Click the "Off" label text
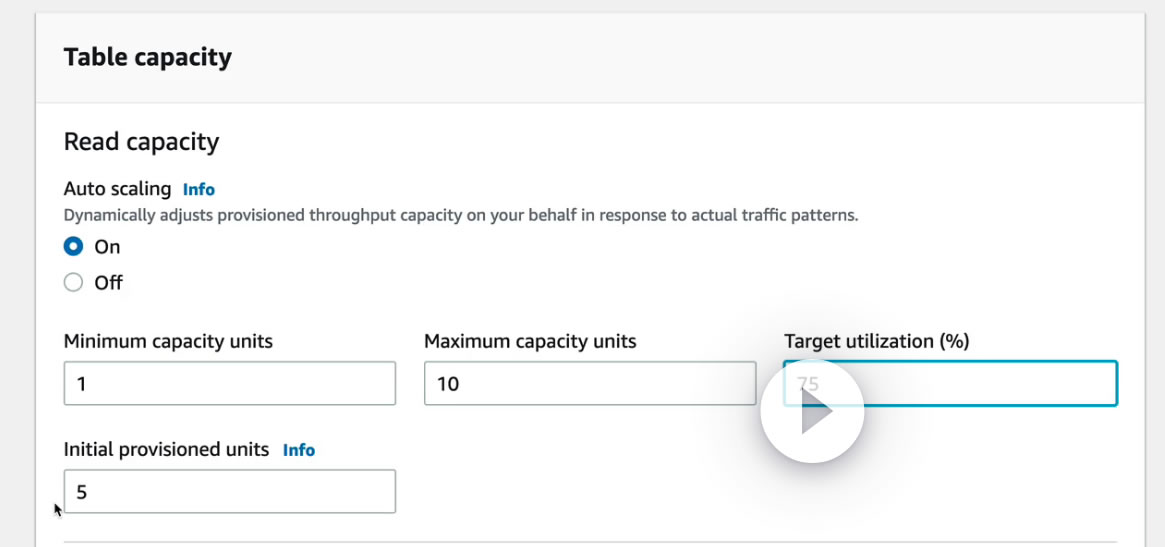The height and width of the screenshot is (547, 1165). (x=108, y=283)
